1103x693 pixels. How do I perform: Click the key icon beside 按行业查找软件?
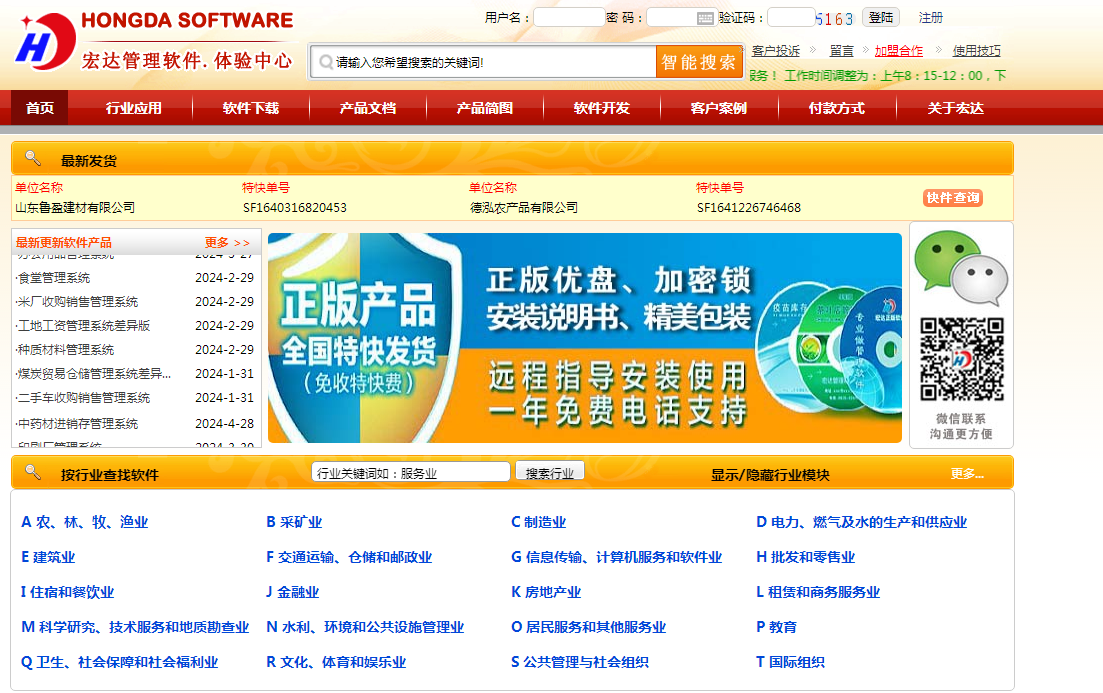[x=33, y=473]
